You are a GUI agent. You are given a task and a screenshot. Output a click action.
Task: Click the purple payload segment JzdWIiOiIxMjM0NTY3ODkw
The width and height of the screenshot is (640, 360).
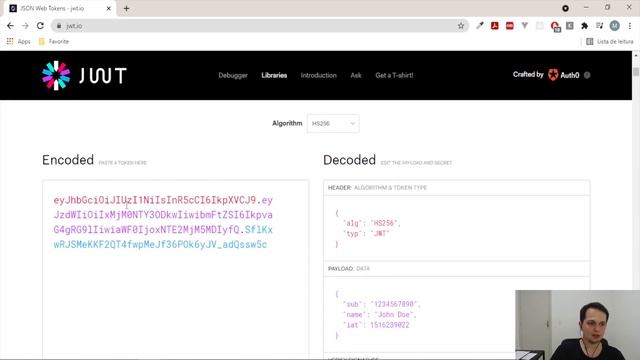click(x=162, y=215)
